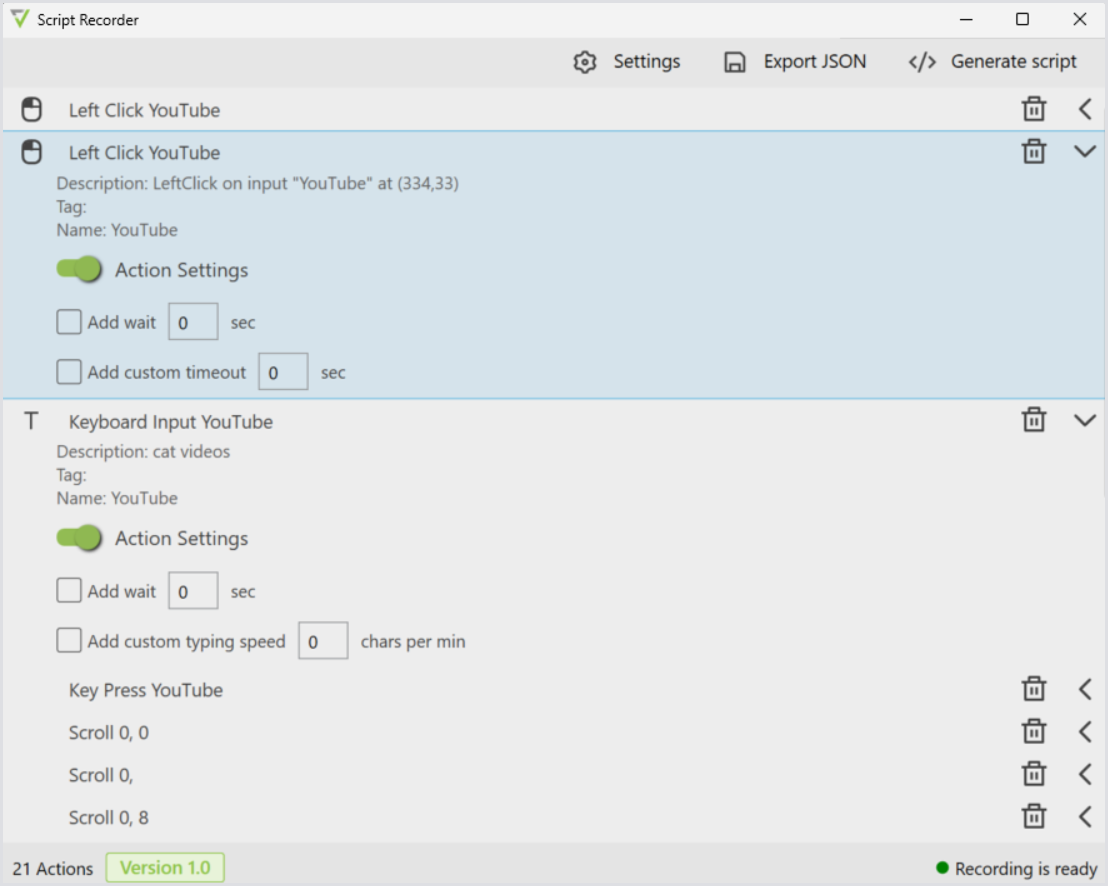
Task: Delete the Scroll 0, 8 action
Action: click(1033, 817)
